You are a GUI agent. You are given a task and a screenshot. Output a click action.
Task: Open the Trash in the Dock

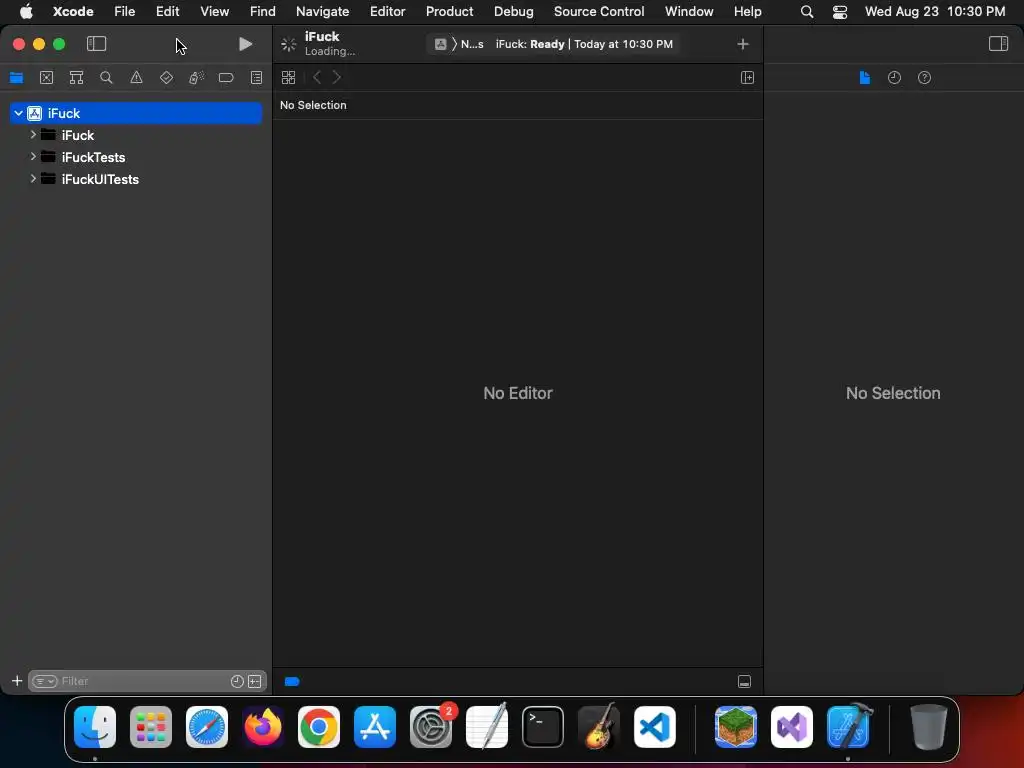[929, 727]
